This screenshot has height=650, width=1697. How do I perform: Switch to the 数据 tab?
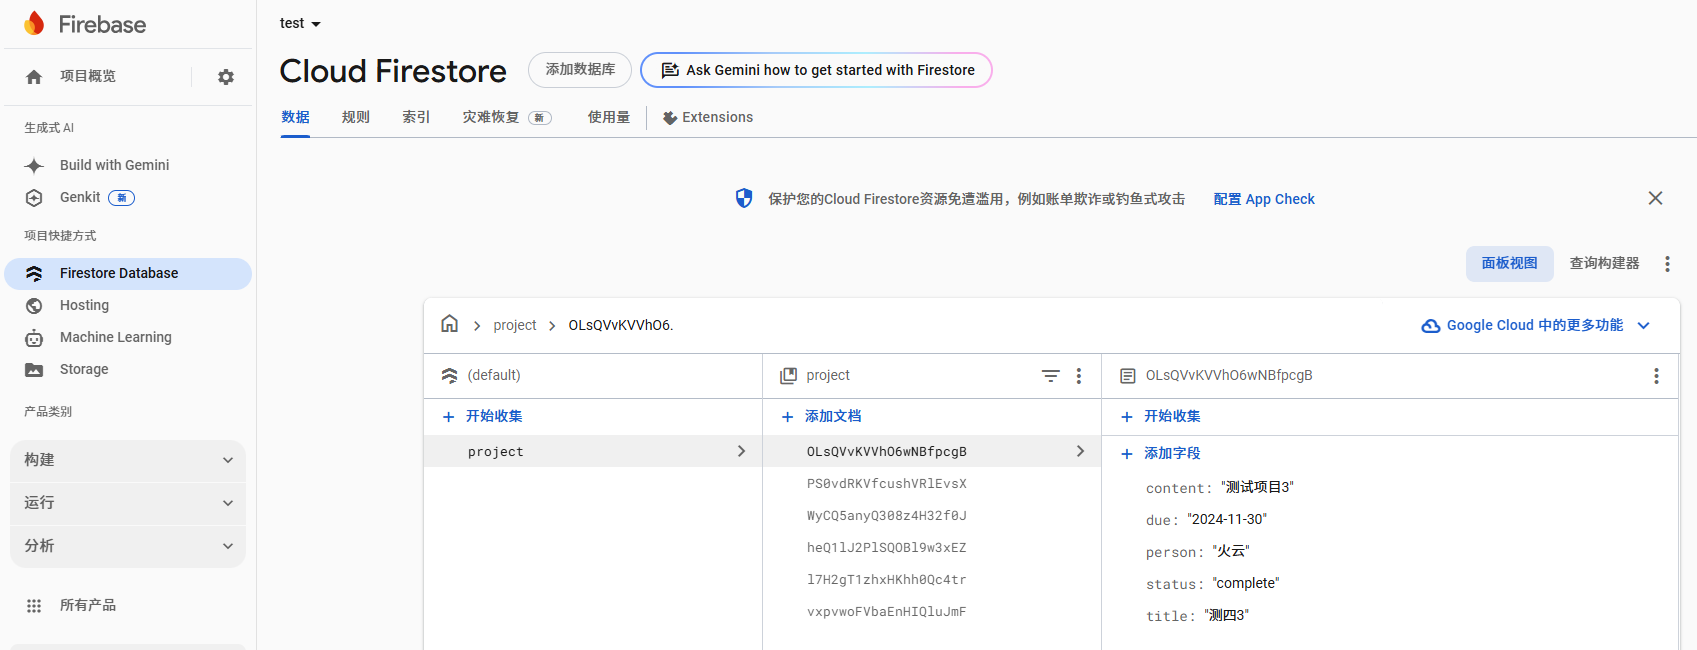tap(295, 117)
